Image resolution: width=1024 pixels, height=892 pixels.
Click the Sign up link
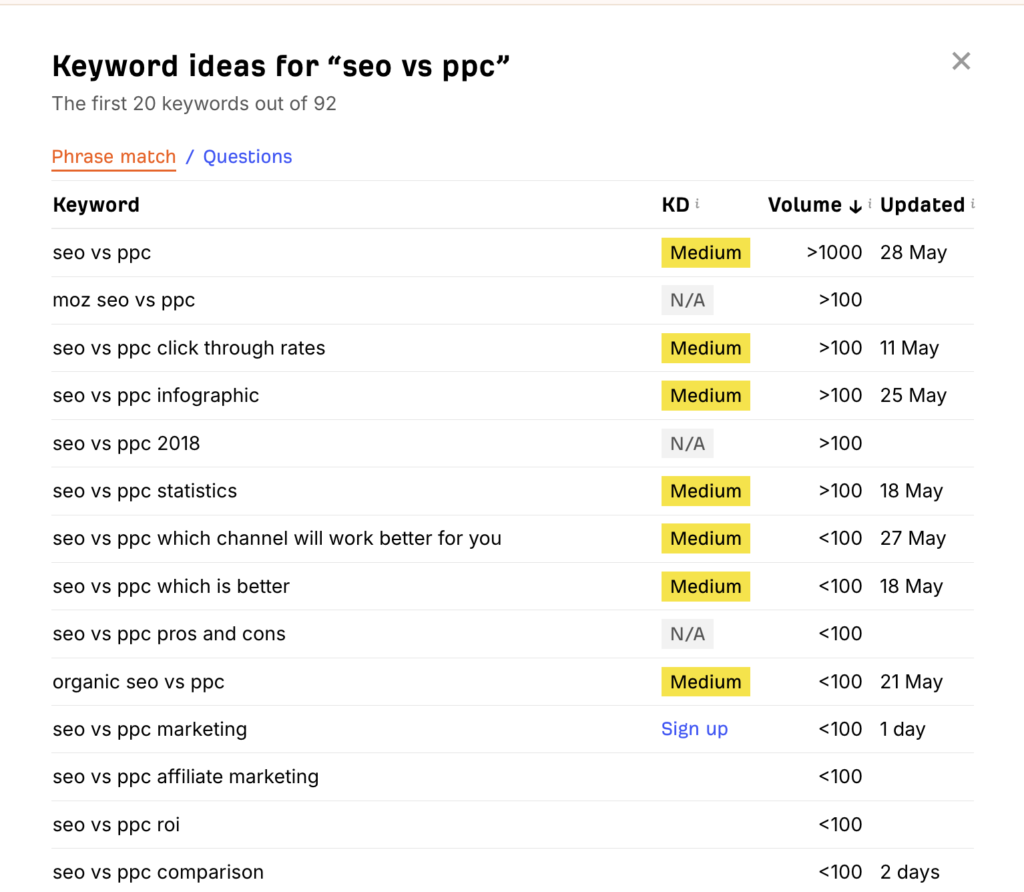(x=694, y=729)
